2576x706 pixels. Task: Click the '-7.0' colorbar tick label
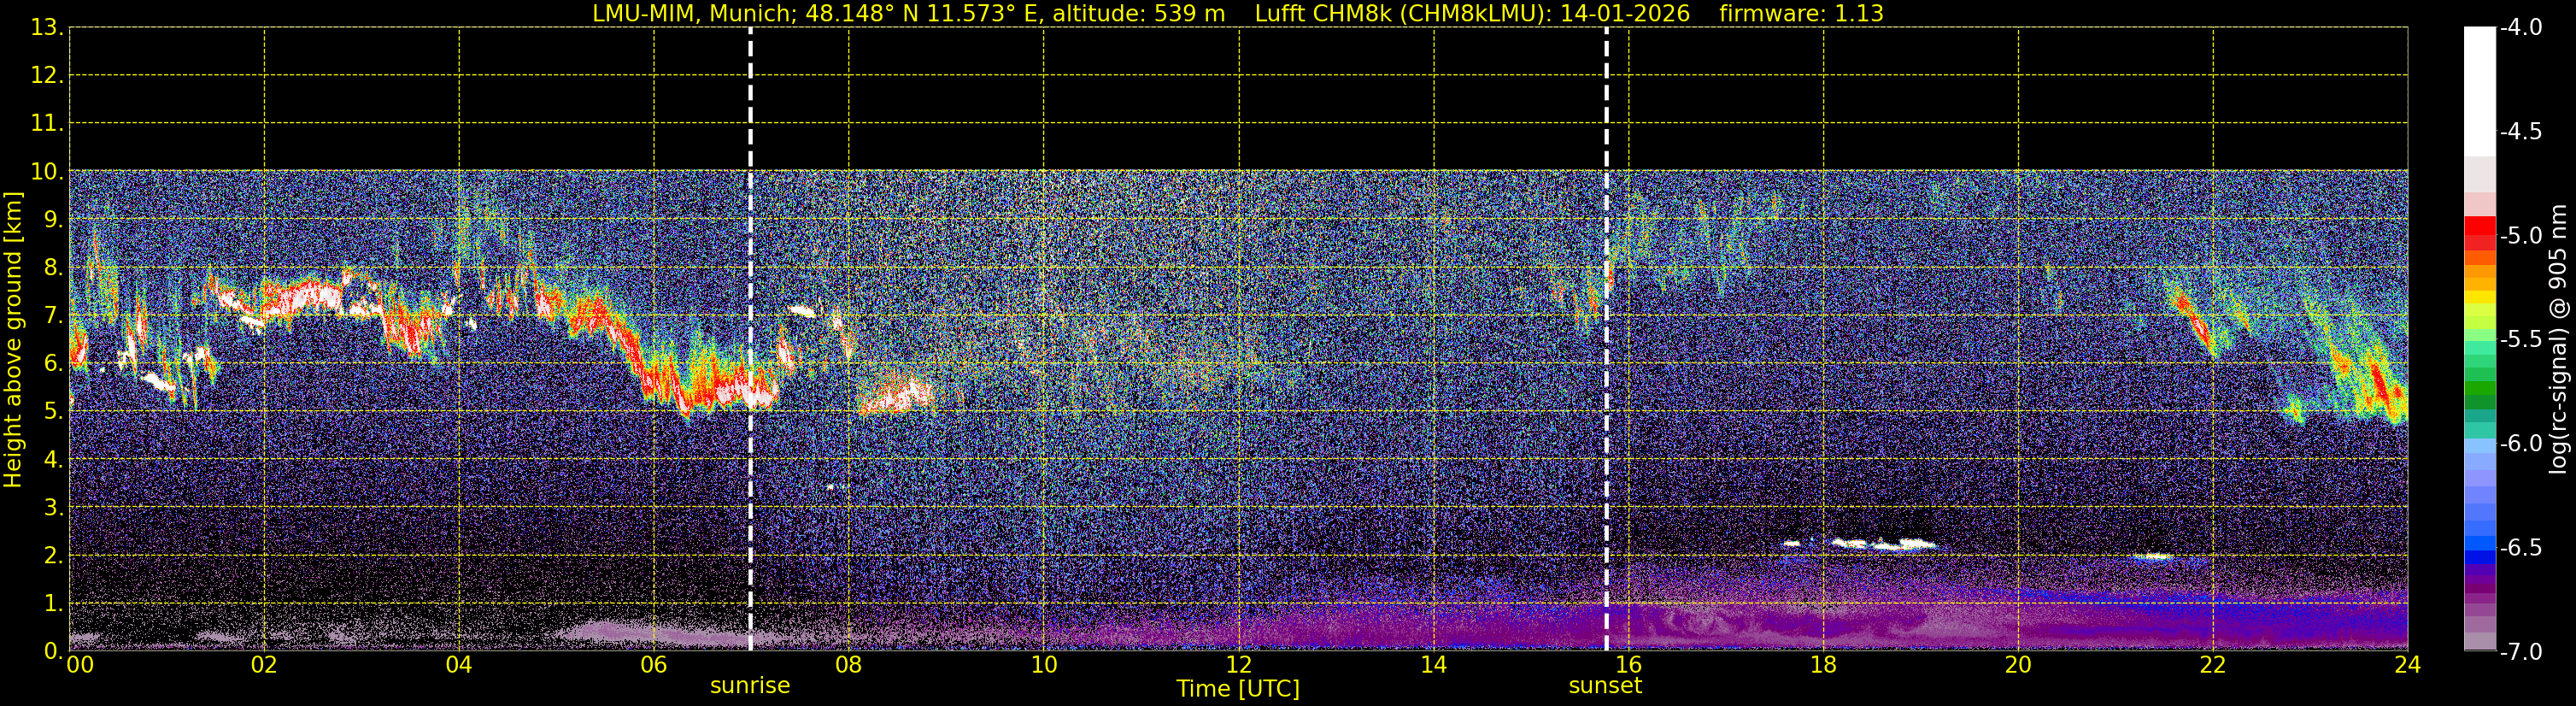[x=2520, y=651]
